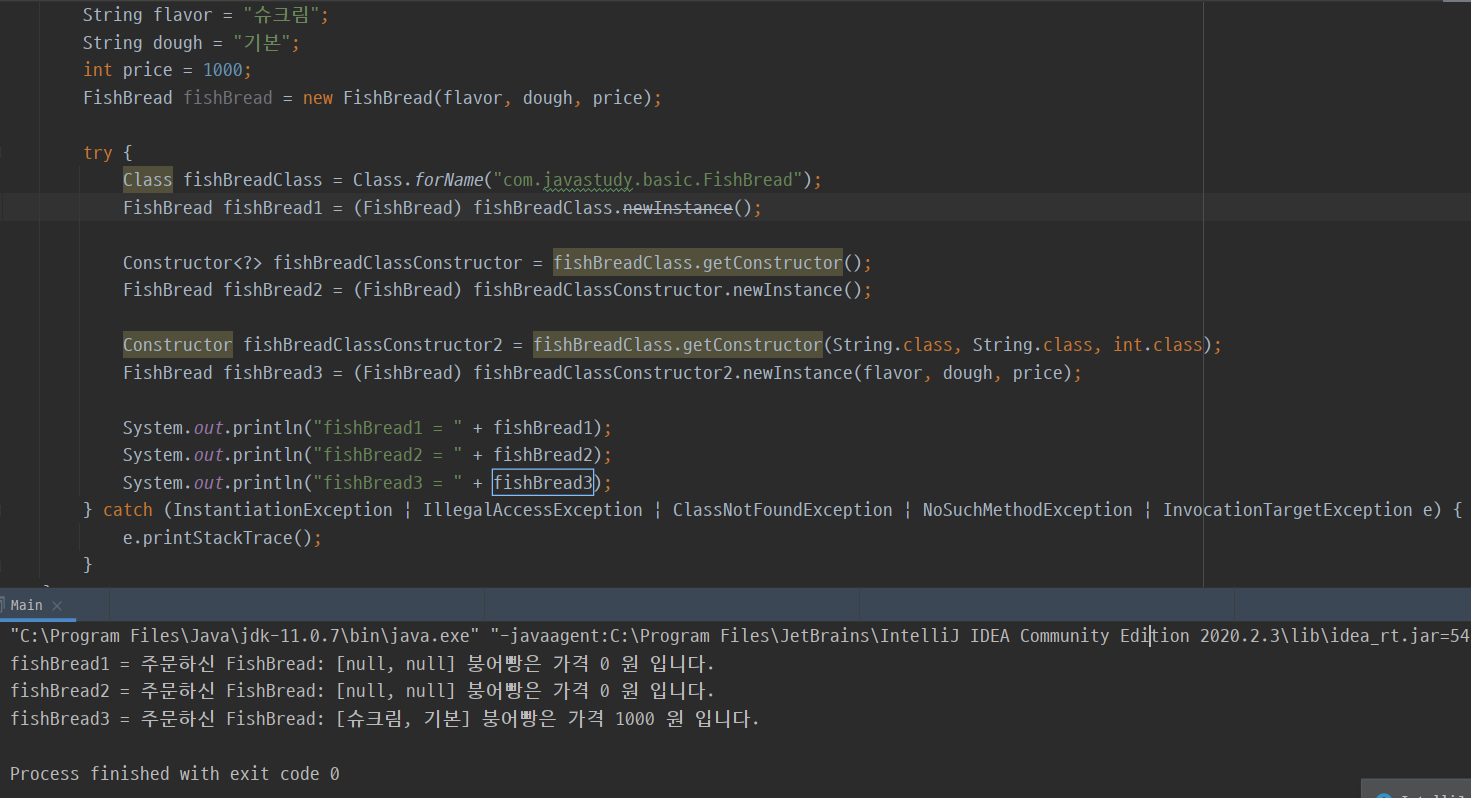Click the fishBread3 console output line
Image resolution: width=1471 pixels, height=798 pixels.
(x=384, y=719)
